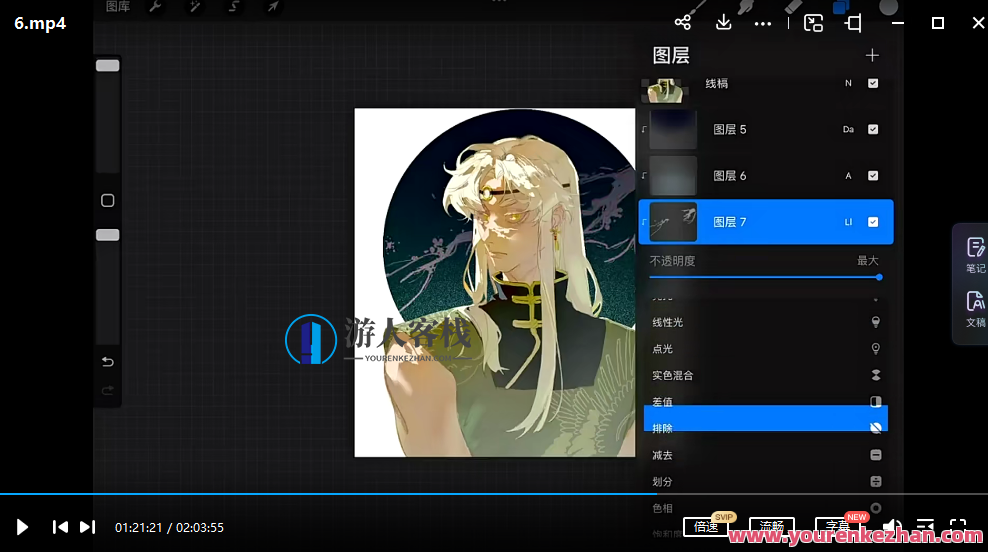The width and height of the screenshot is (988, 552).
Task: Click the picture-in-picture mini player icon
Action: pos(813,23)
